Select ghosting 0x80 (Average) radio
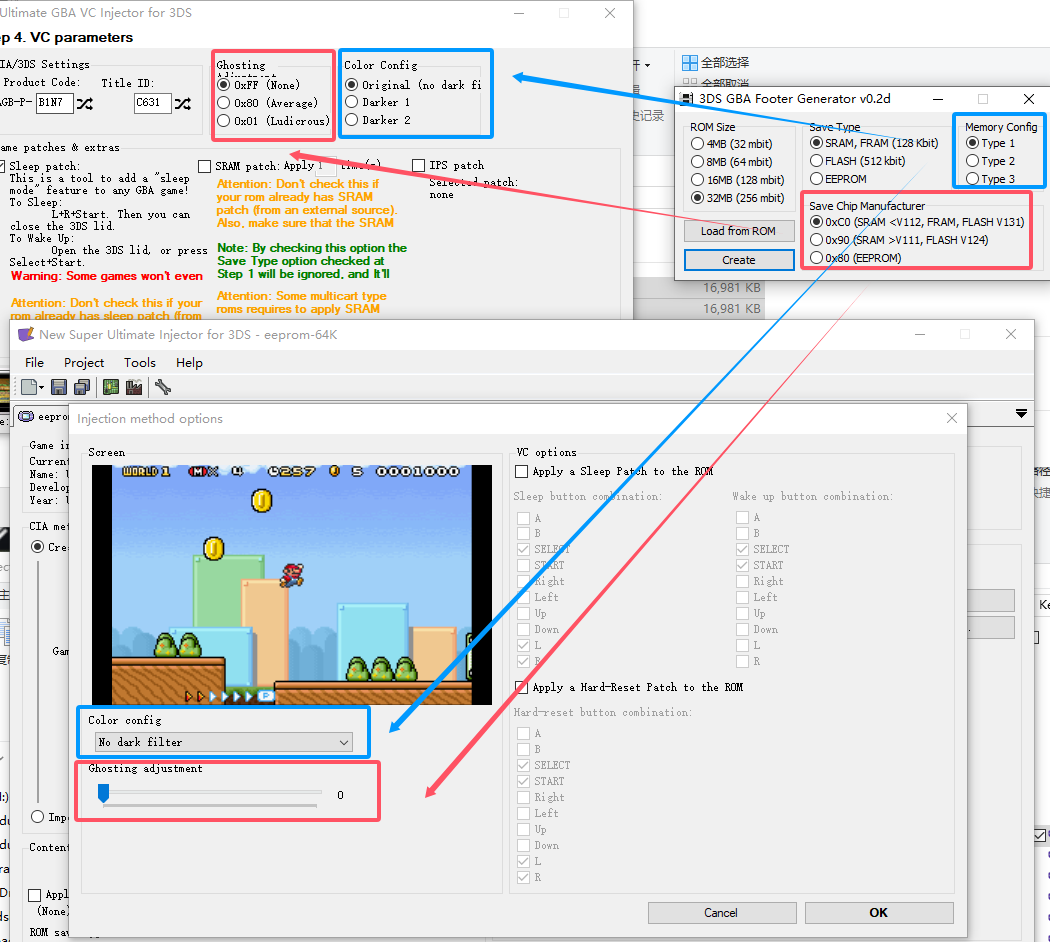Screen dimensions: 1050x942 coord(224,102)
